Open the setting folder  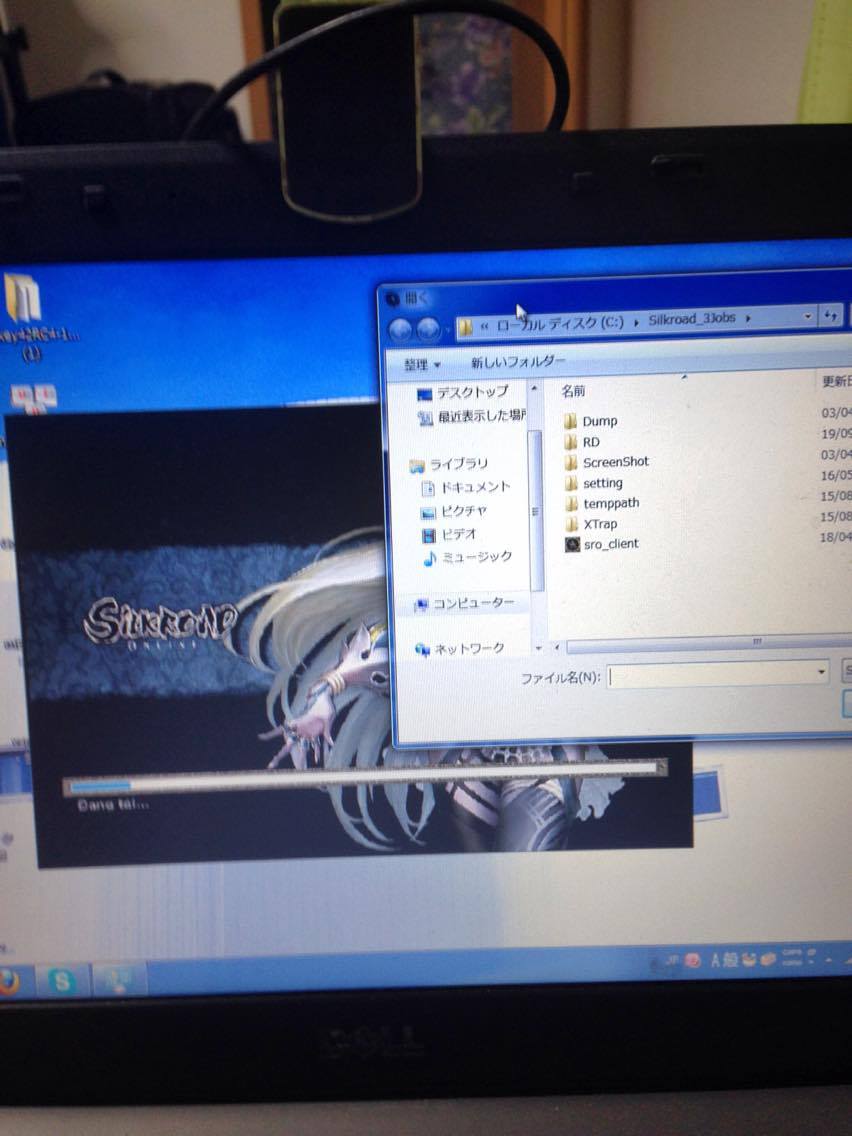594,483
